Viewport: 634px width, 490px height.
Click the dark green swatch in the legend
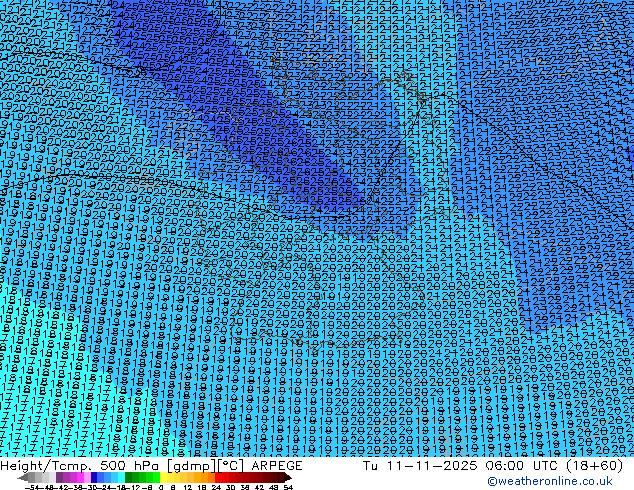128,478
